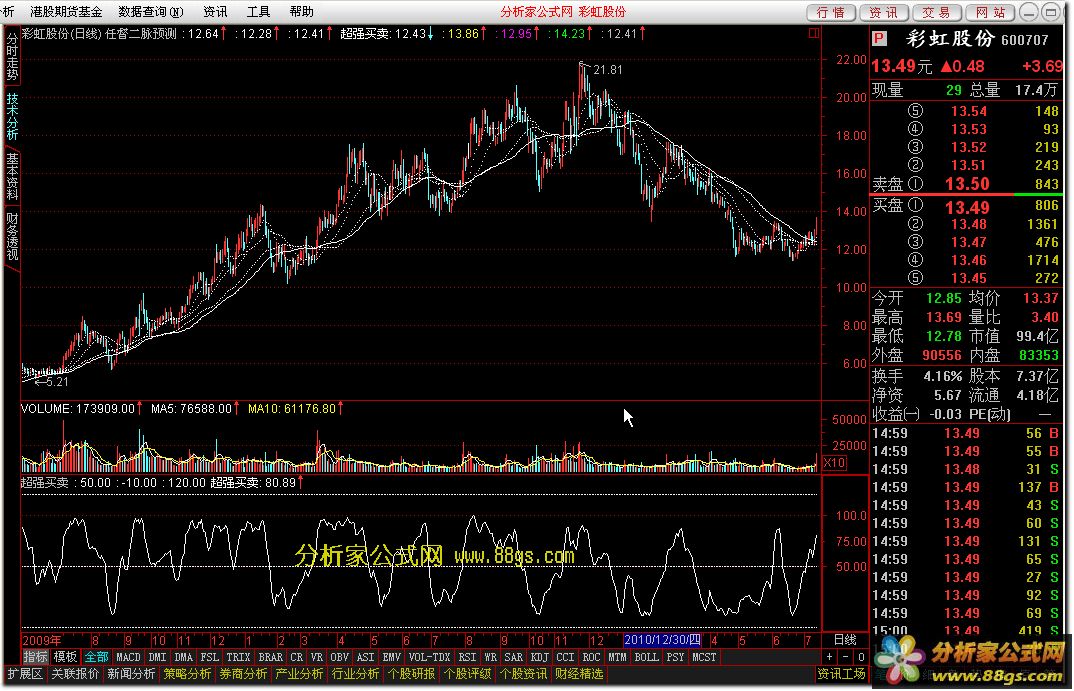Select the BRAR indicator

pyautogui.click(x=271, y=657)
